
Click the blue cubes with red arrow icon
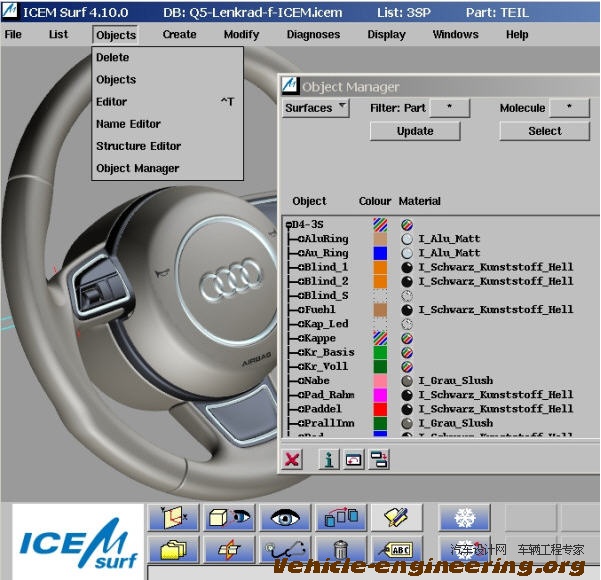tap(341, 518)
